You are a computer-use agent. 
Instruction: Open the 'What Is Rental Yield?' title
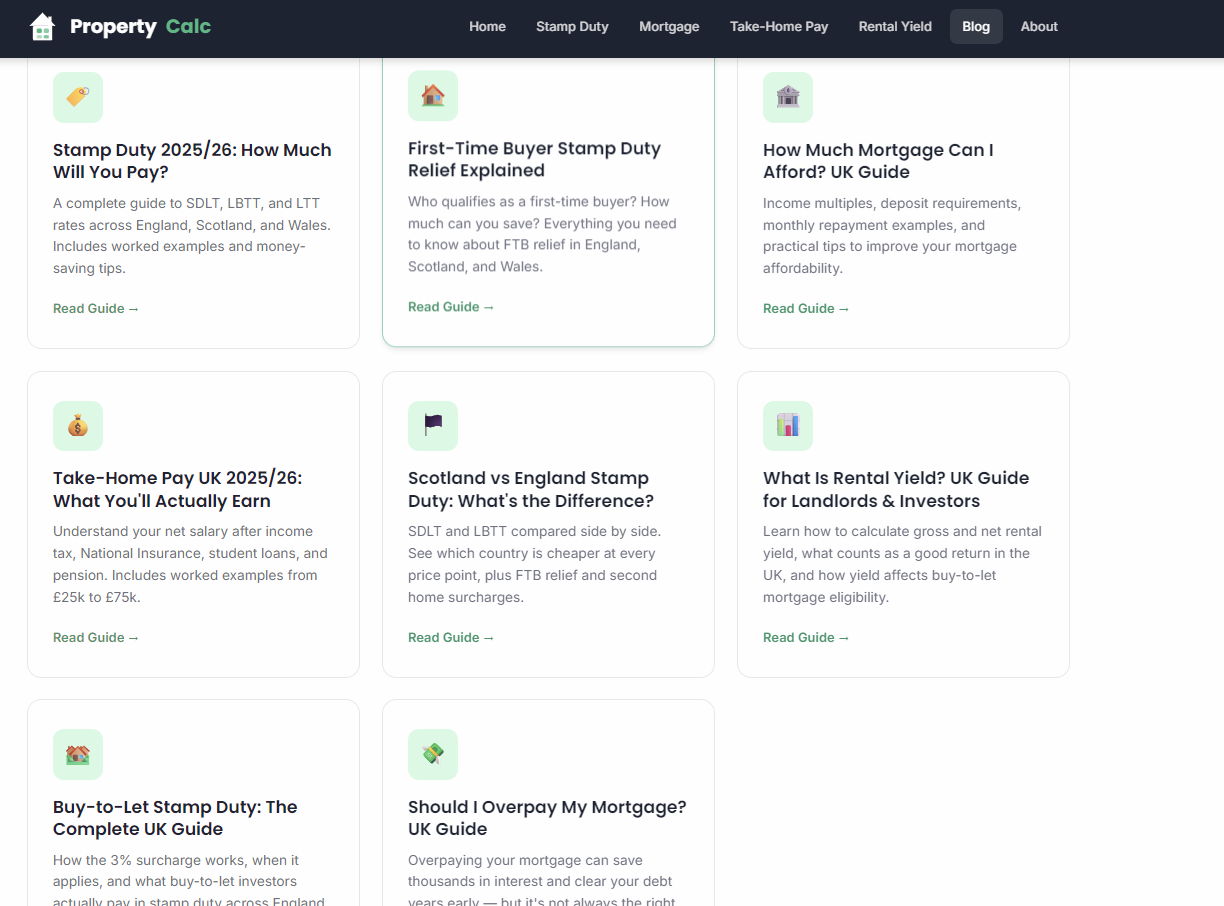tap(896, 490)
